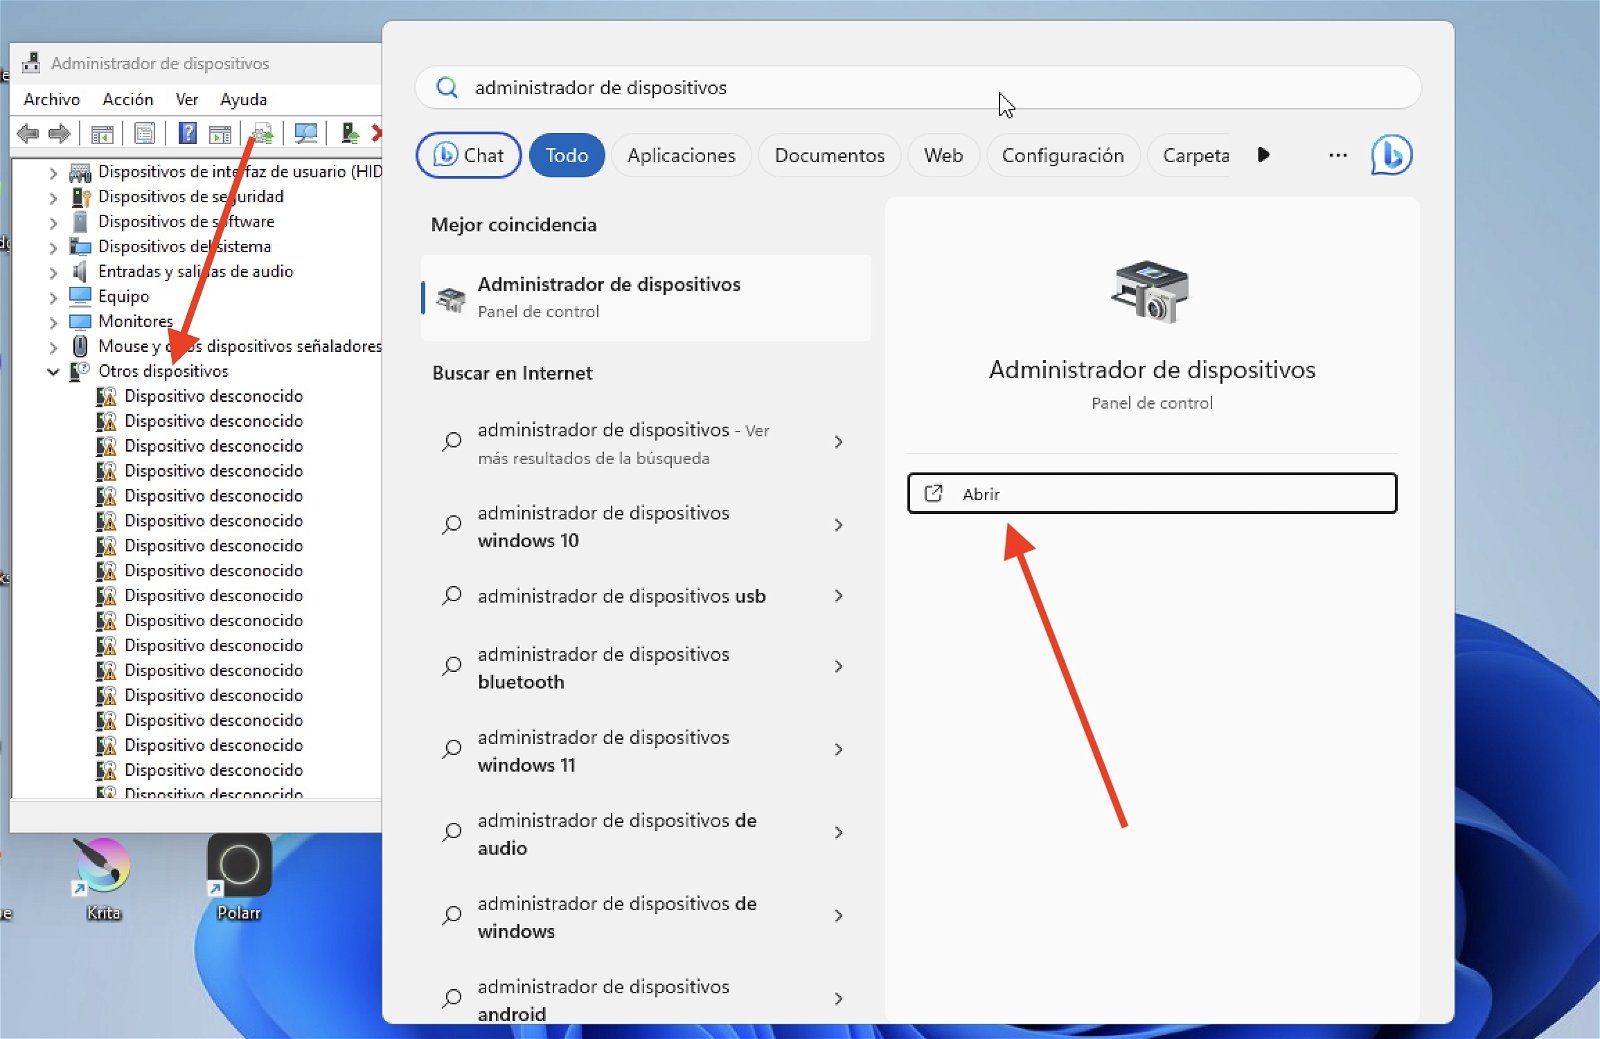Select 'administrador de dispositivos usb' suggestion
This screenshot has width=1600, height=1039.
646,596
